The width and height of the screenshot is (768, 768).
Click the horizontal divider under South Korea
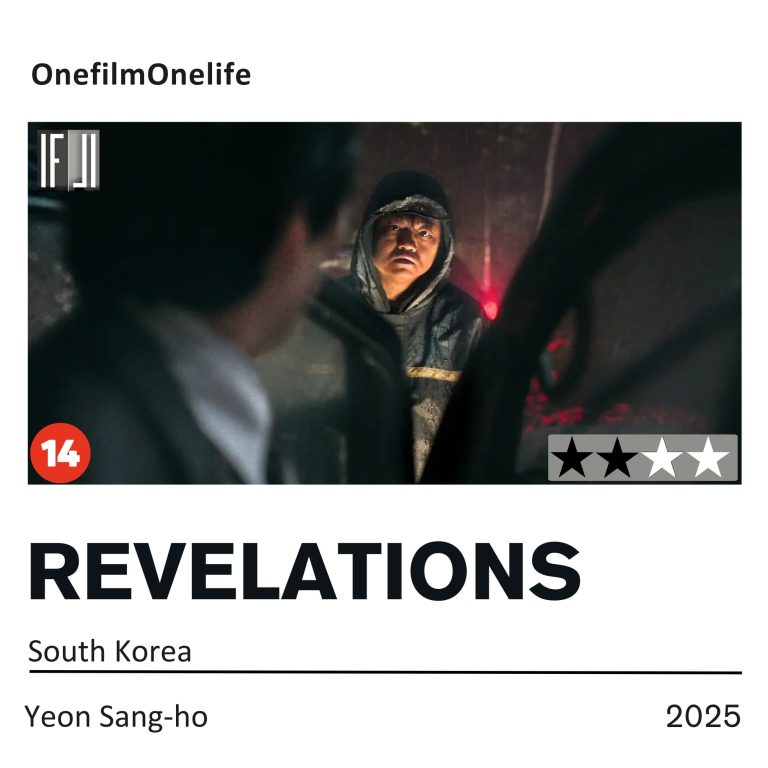(x=385, y=673)
